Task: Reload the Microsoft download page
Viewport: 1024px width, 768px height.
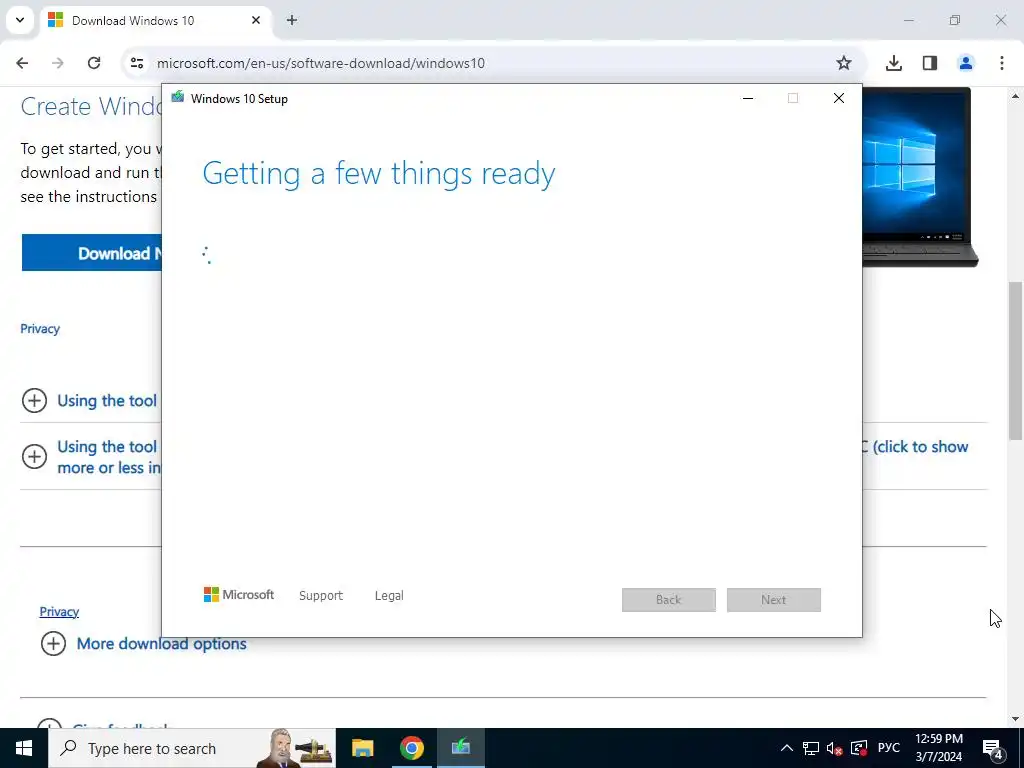Action: (94, 63)
